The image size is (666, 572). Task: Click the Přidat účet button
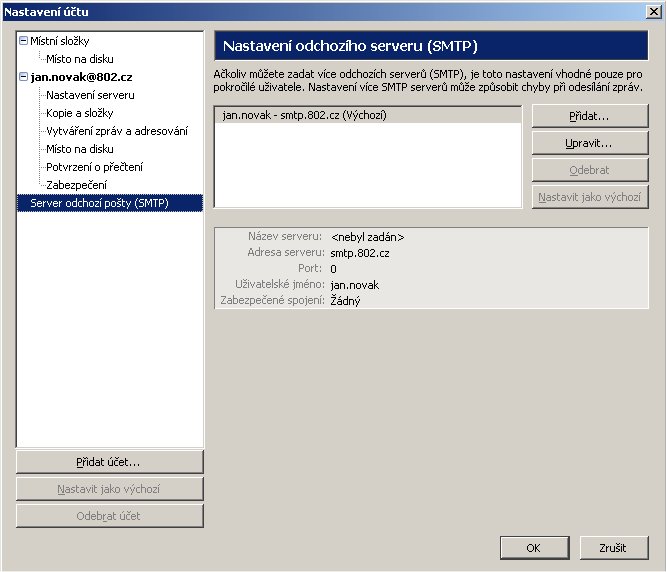(109, 462)
